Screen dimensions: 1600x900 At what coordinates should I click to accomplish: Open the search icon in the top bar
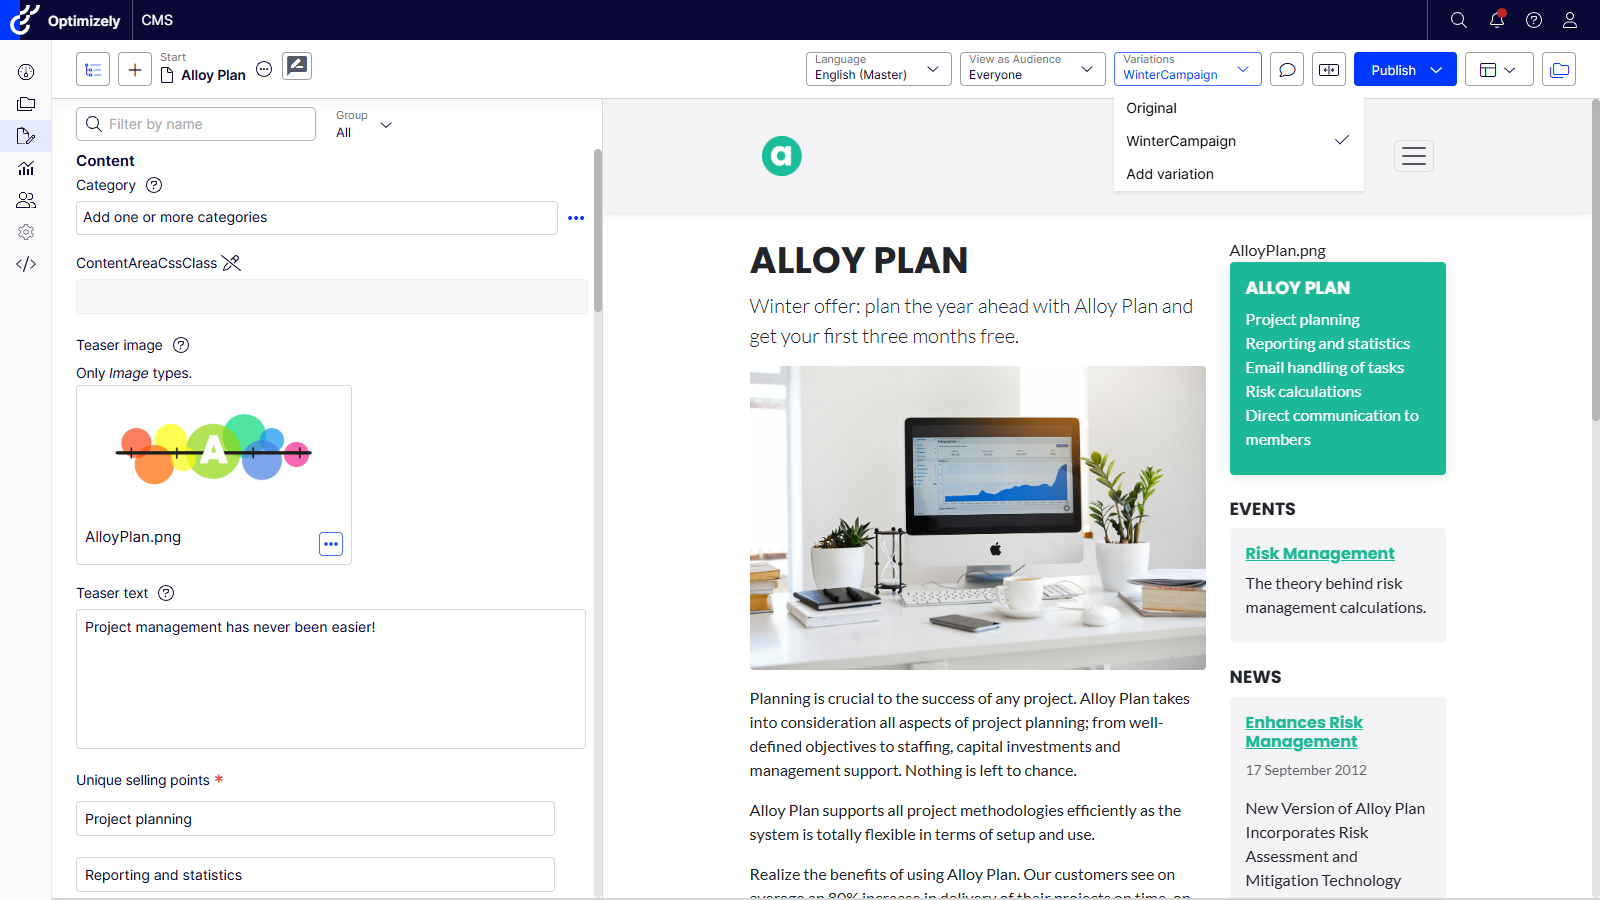click(1459, 20)
